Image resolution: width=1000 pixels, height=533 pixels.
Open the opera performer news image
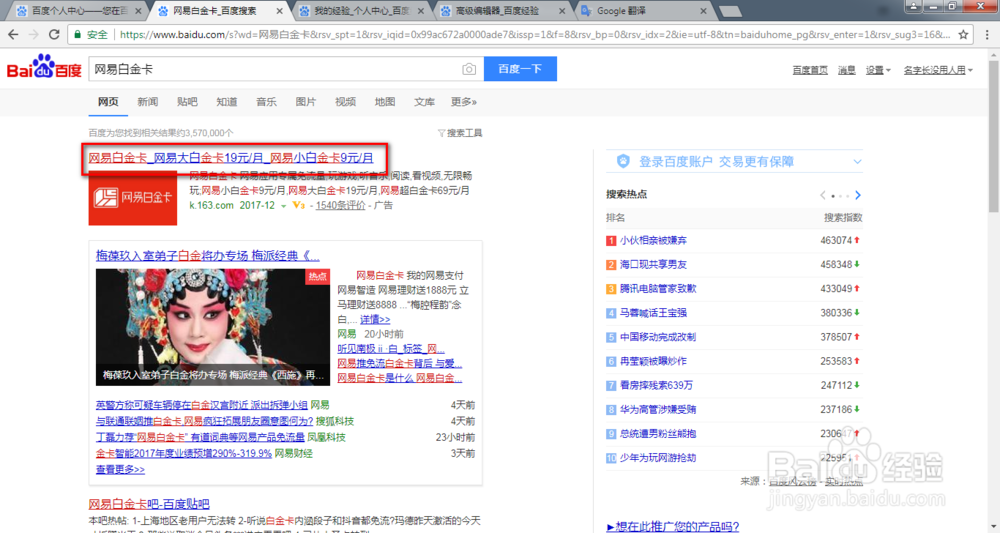pyautogui.click(x=213, y=327)
